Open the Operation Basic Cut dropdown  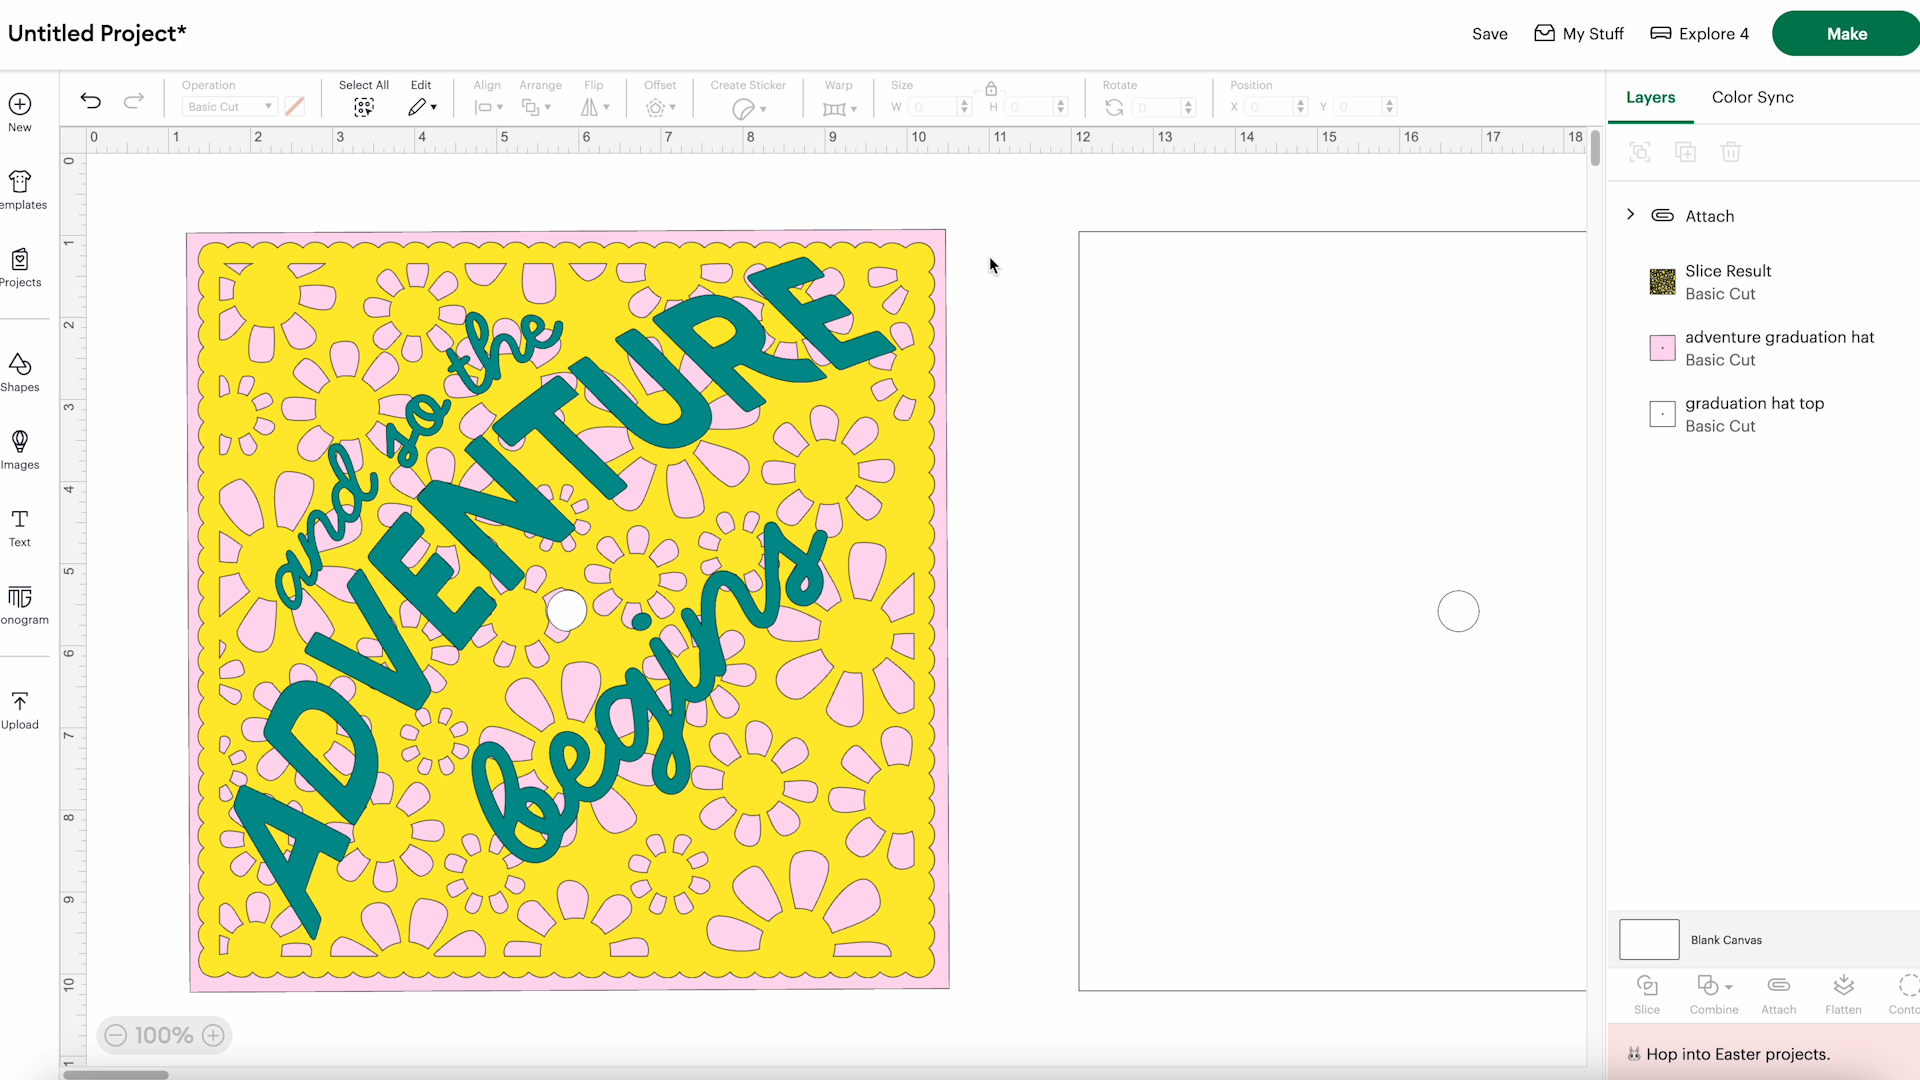point(230,107)
